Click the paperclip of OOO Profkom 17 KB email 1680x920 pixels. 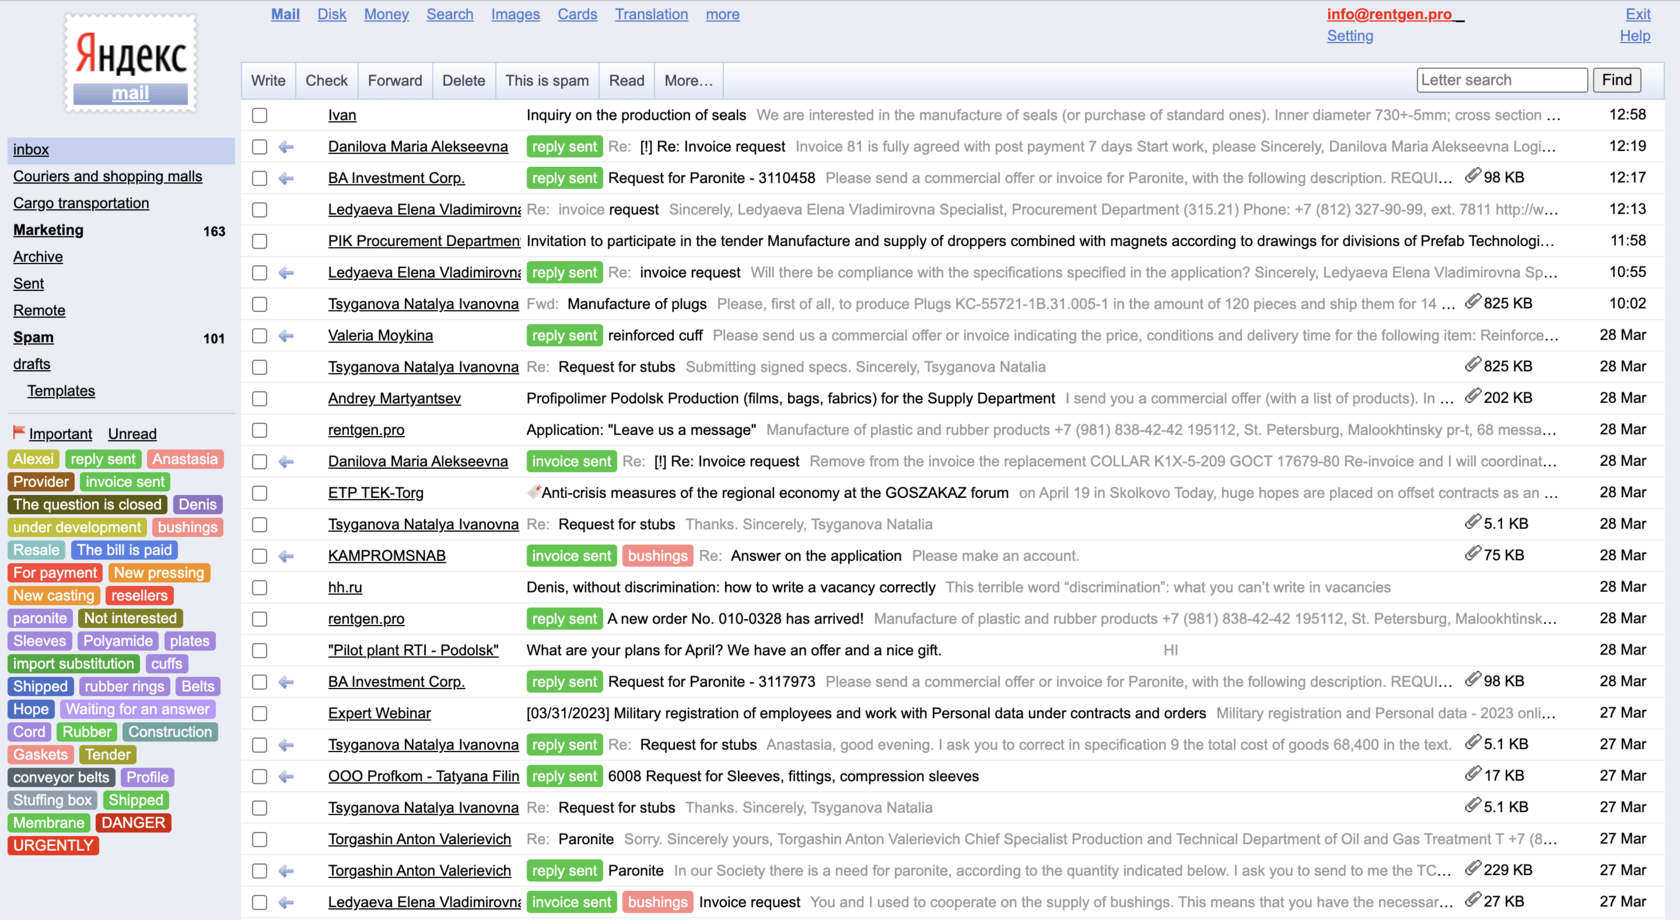click(1472, 775)
